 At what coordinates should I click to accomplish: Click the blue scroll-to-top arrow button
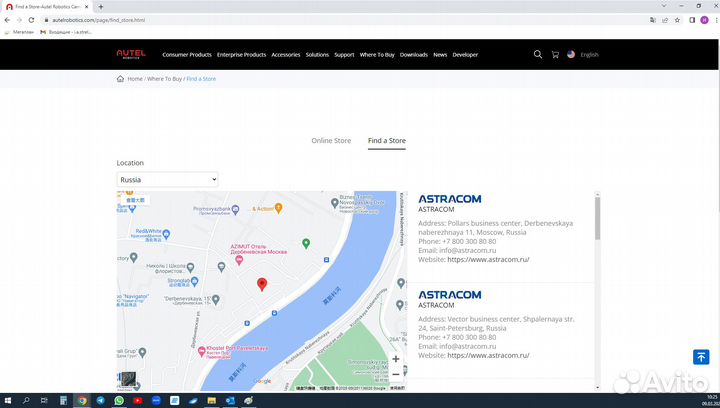tap(701, 357)
